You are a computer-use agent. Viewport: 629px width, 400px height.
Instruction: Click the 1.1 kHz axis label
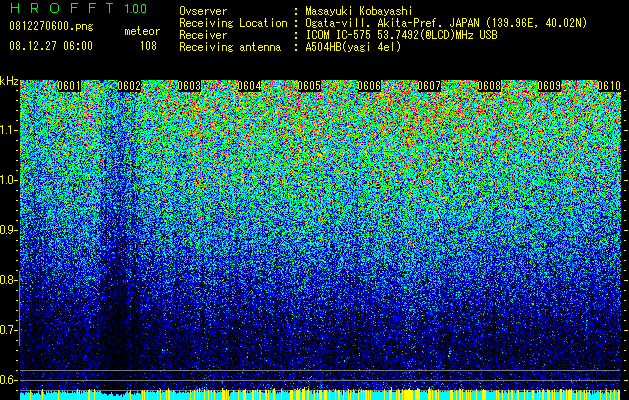9,130
